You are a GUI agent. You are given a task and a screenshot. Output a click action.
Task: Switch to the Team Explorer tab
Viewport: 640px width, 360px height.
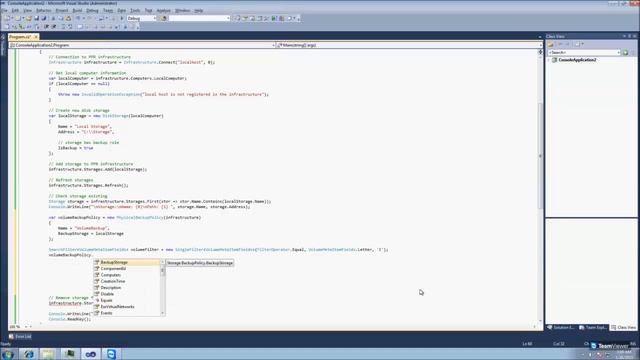[x=593, y=327]
